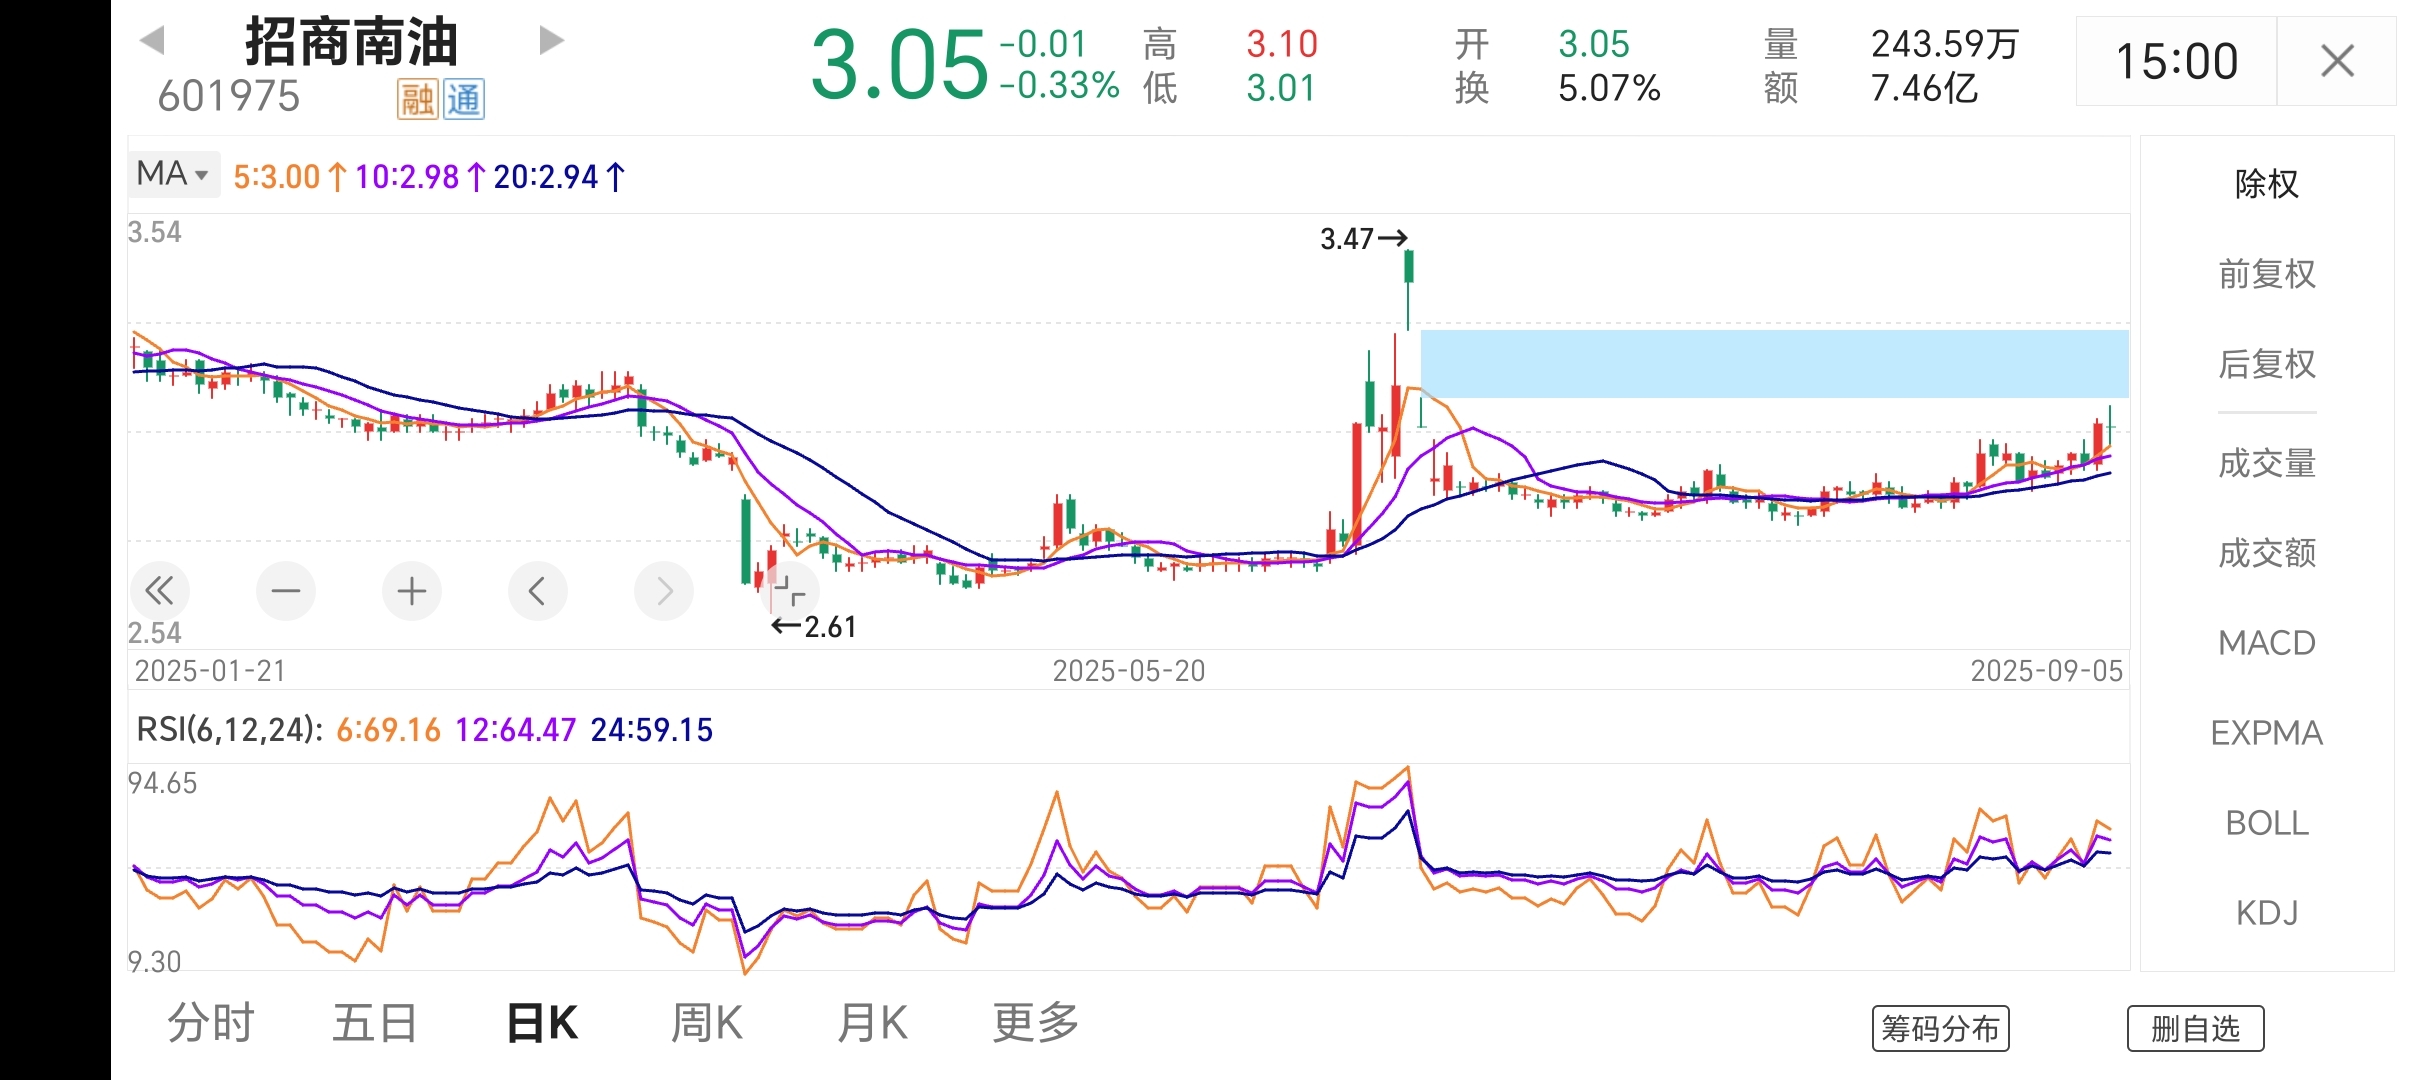Switch to the 月K monthly tab

pos(872,1023)
